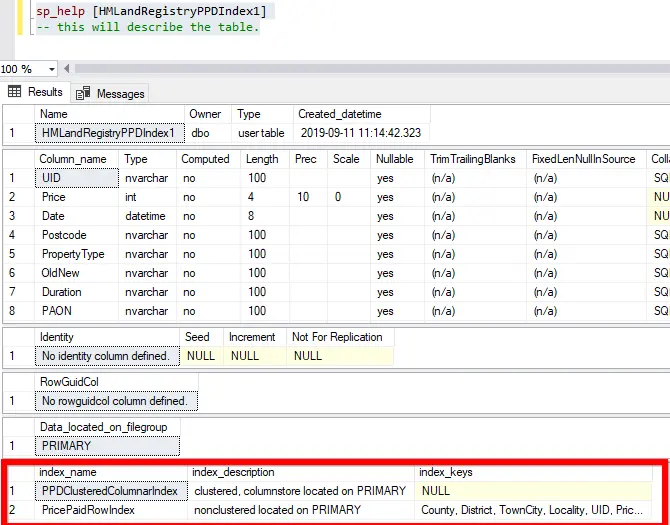Click the index_description column header

238,472
